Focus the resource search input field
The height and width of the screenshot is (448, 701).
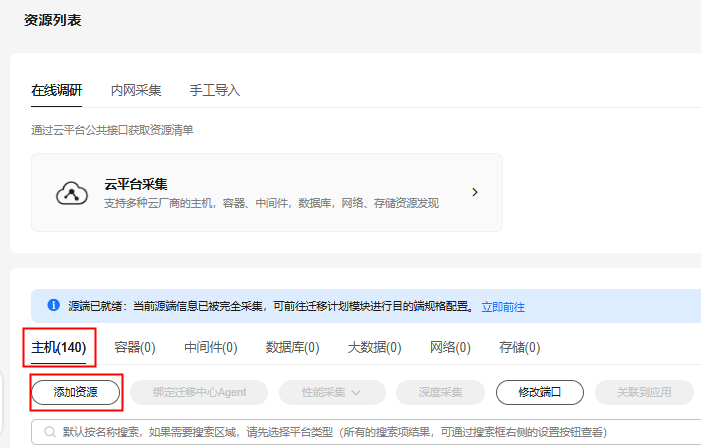366,432
